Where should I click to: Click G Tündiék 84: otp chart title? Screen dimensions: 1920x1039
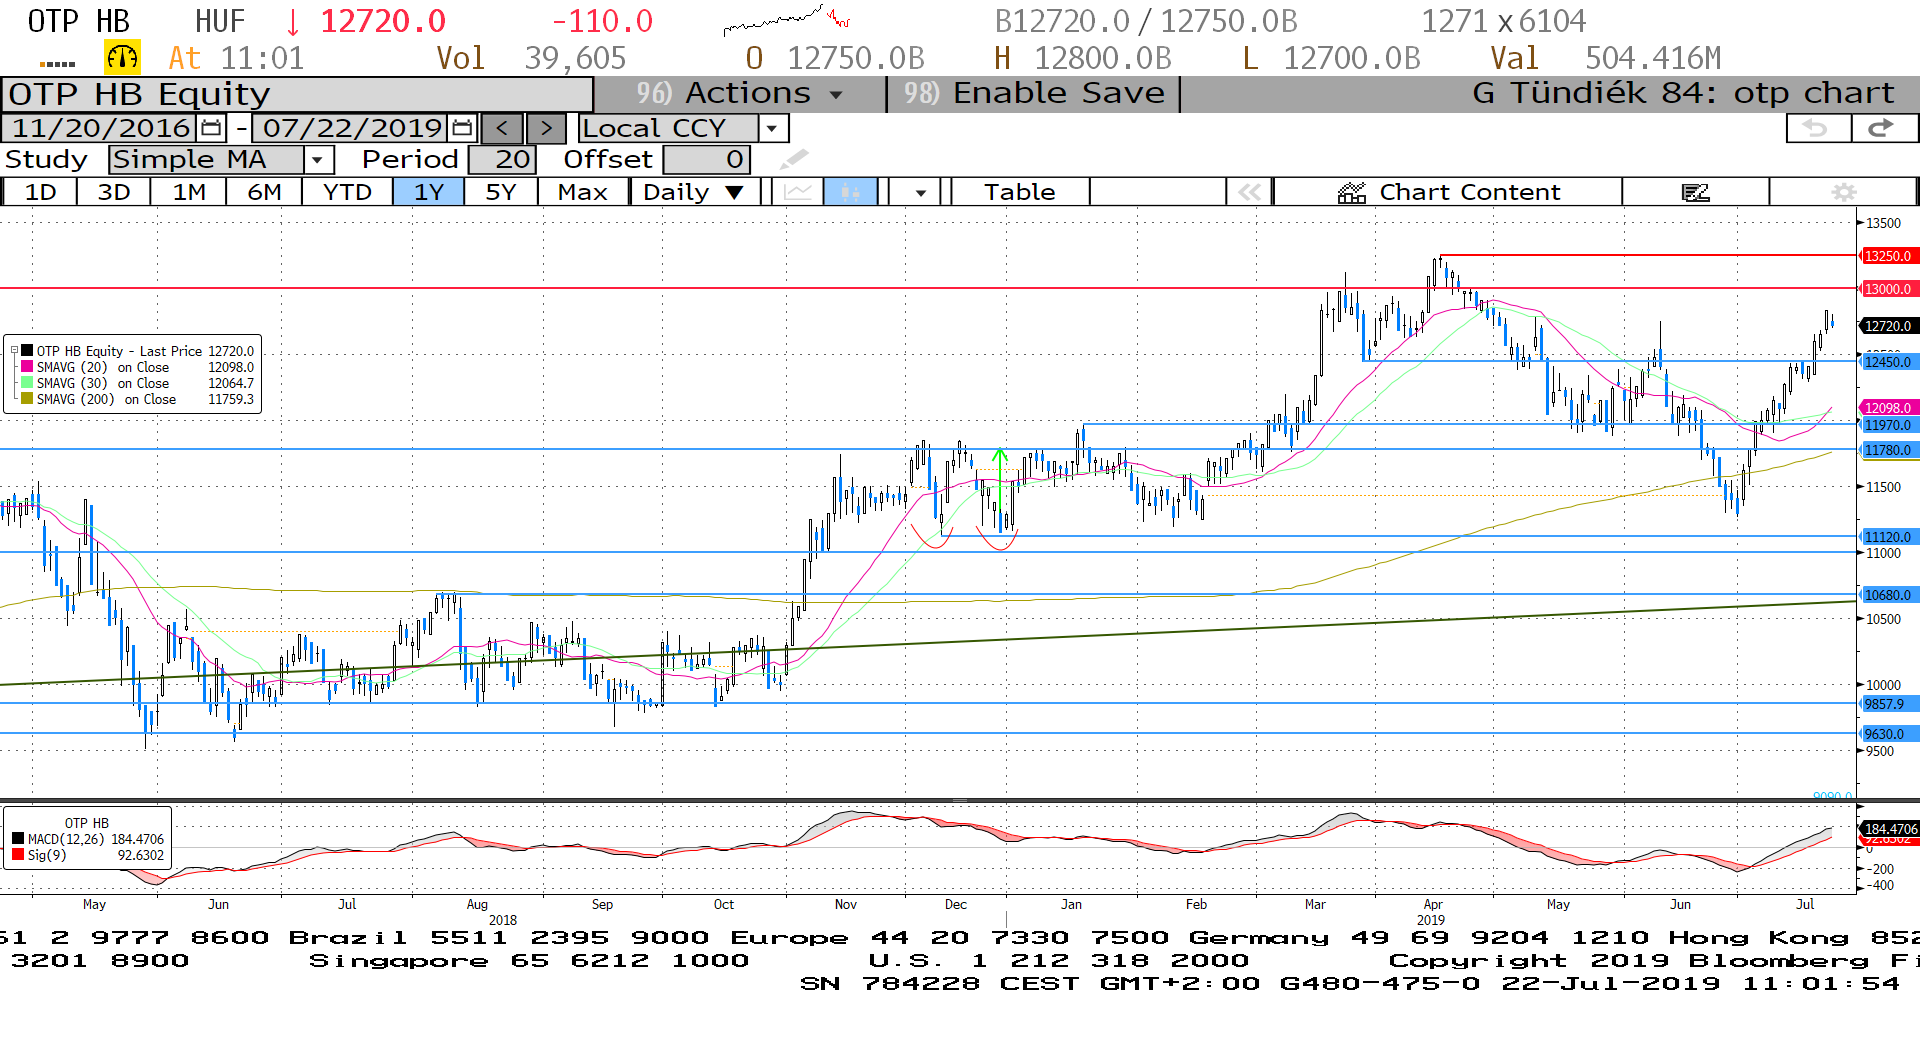tap(1683, 93)
